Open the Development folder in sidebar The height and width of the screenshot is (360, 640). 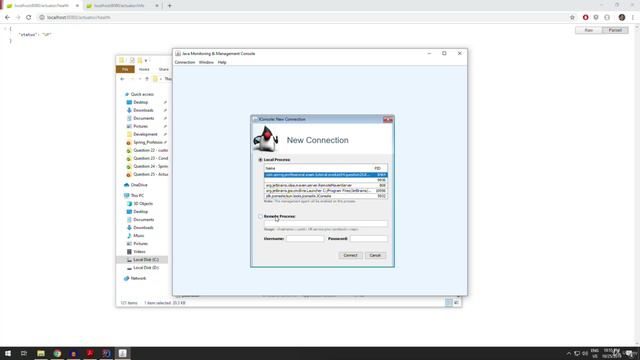pos(145,134)
